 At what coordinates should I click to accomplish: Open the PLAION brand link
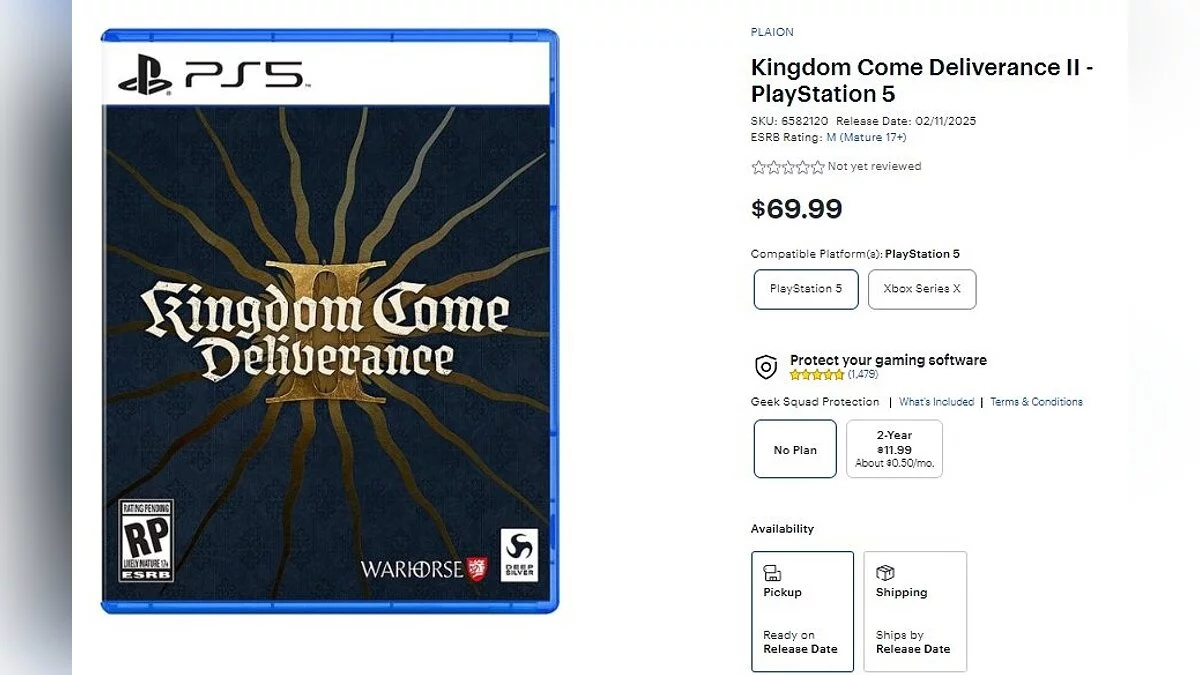click(x=772, y=32)
